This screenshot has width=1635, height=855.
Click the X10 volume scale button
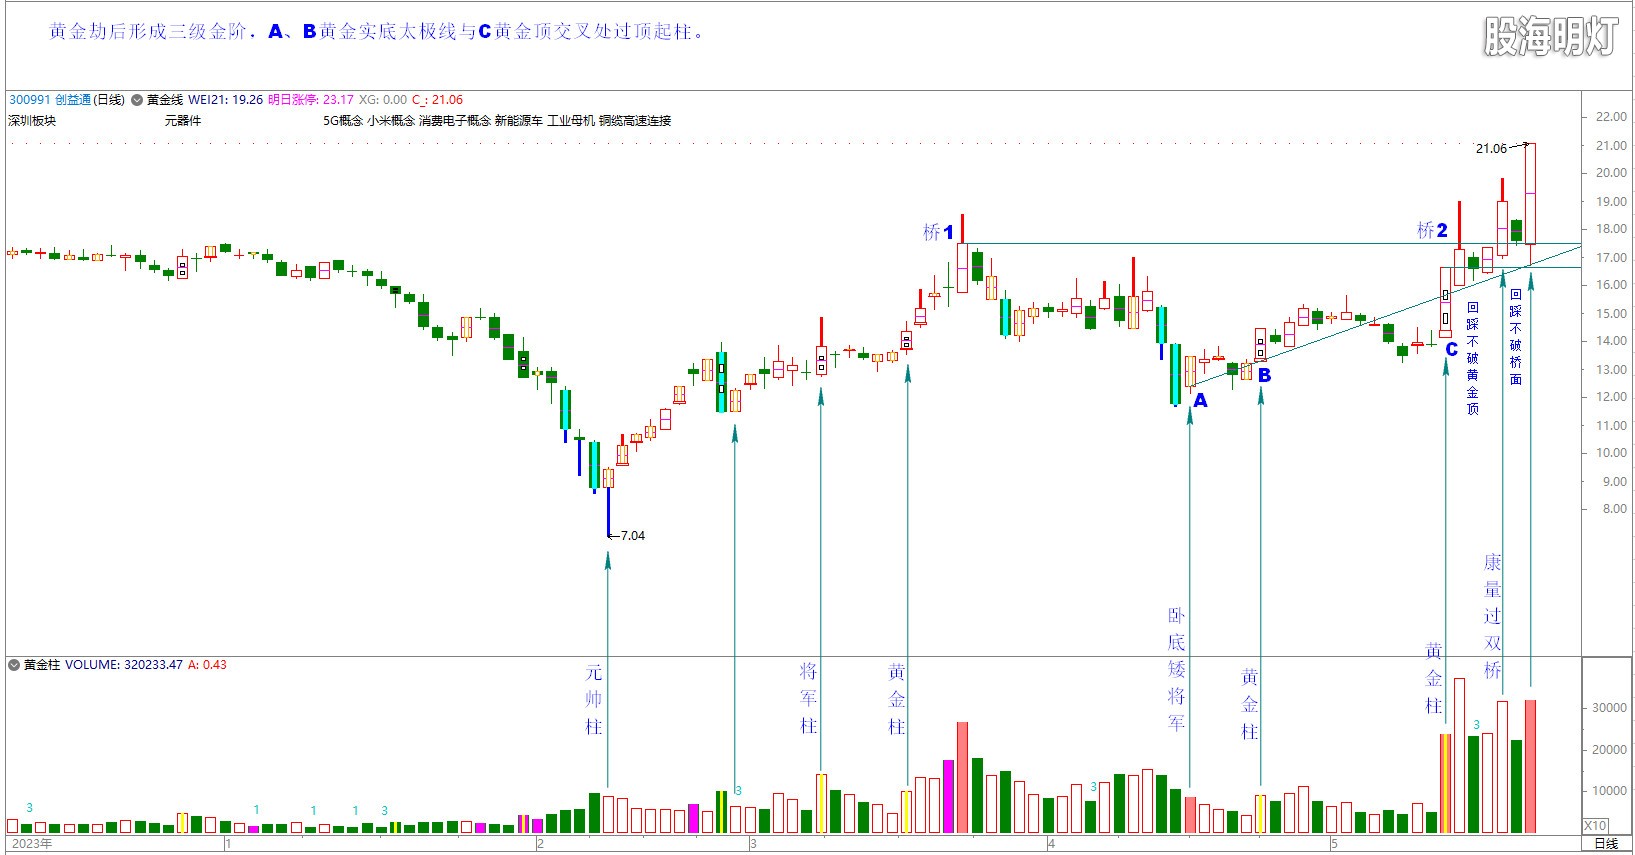coord(1595,826)
